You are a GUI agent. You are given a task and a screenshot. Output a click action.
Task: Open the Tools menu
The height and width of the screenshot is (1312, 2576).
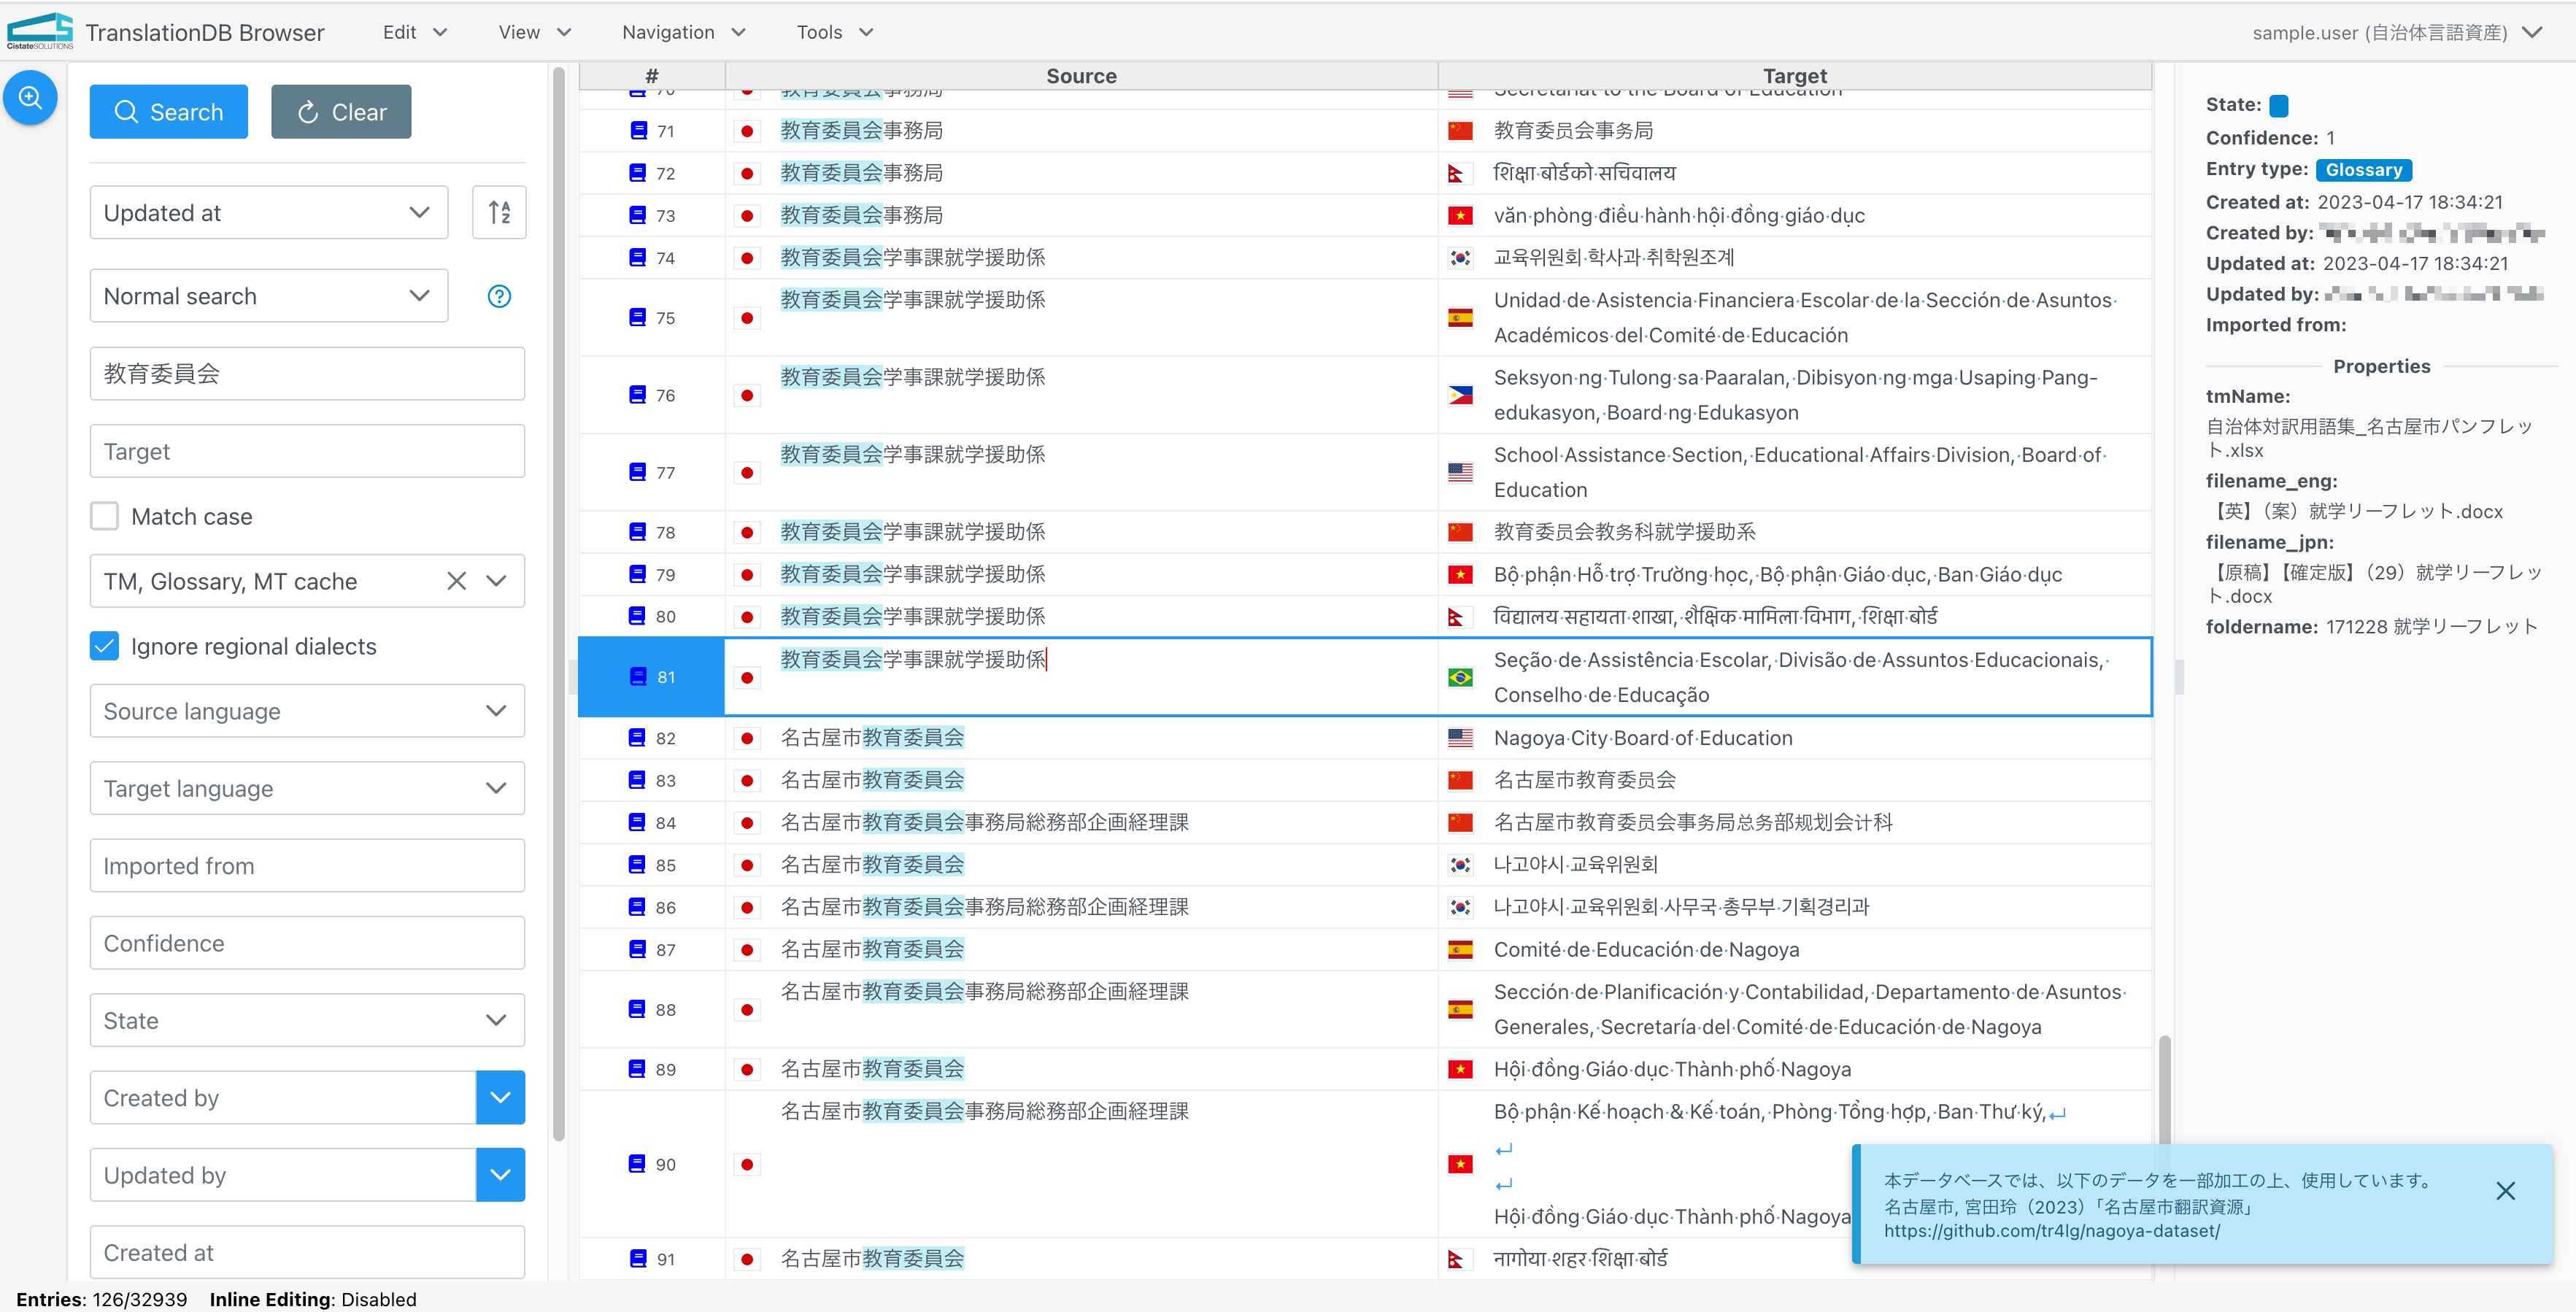click(833, 31)
